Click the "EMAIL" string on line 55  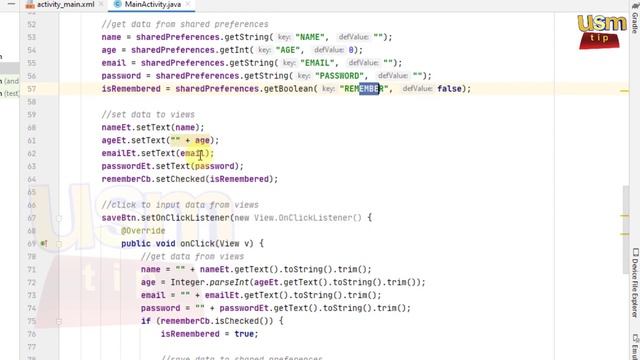click(317, 63)
